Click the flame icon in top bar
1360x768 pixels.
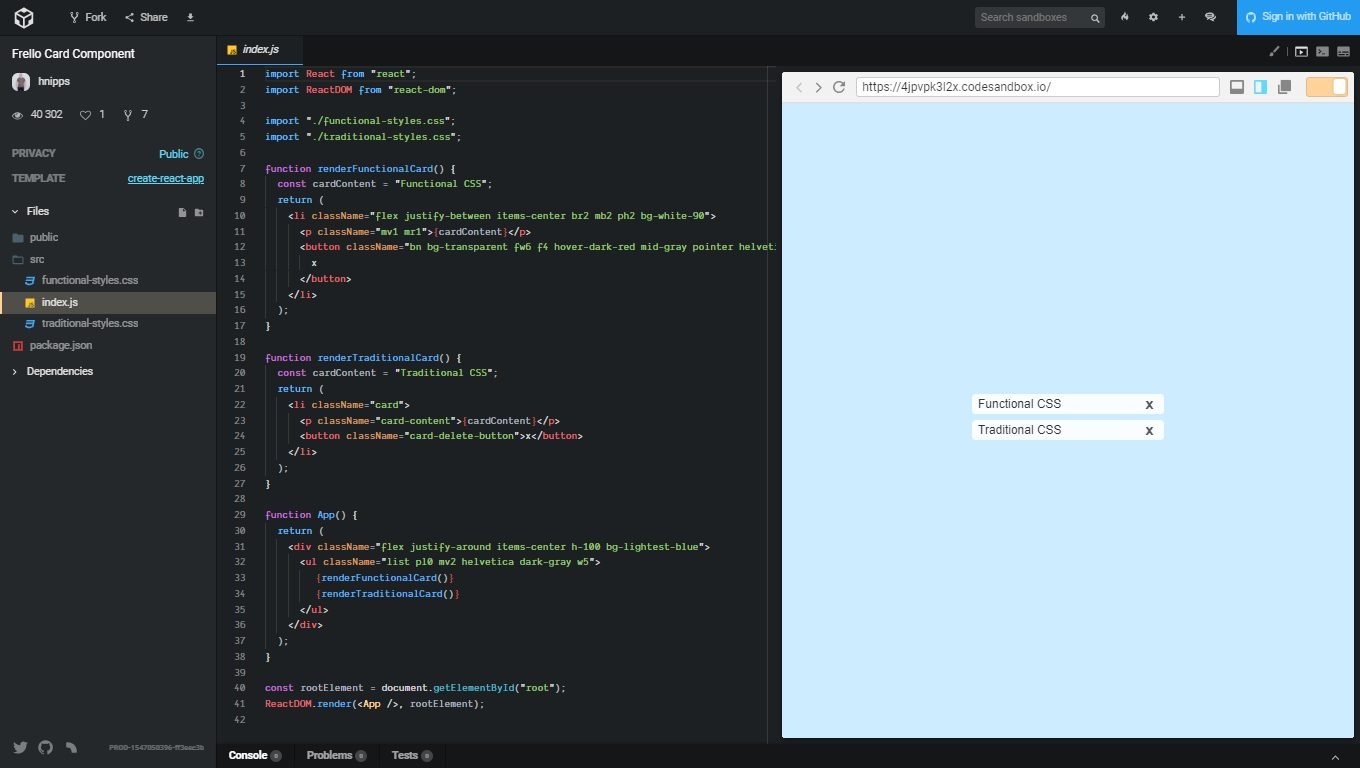coord(1125,17)
